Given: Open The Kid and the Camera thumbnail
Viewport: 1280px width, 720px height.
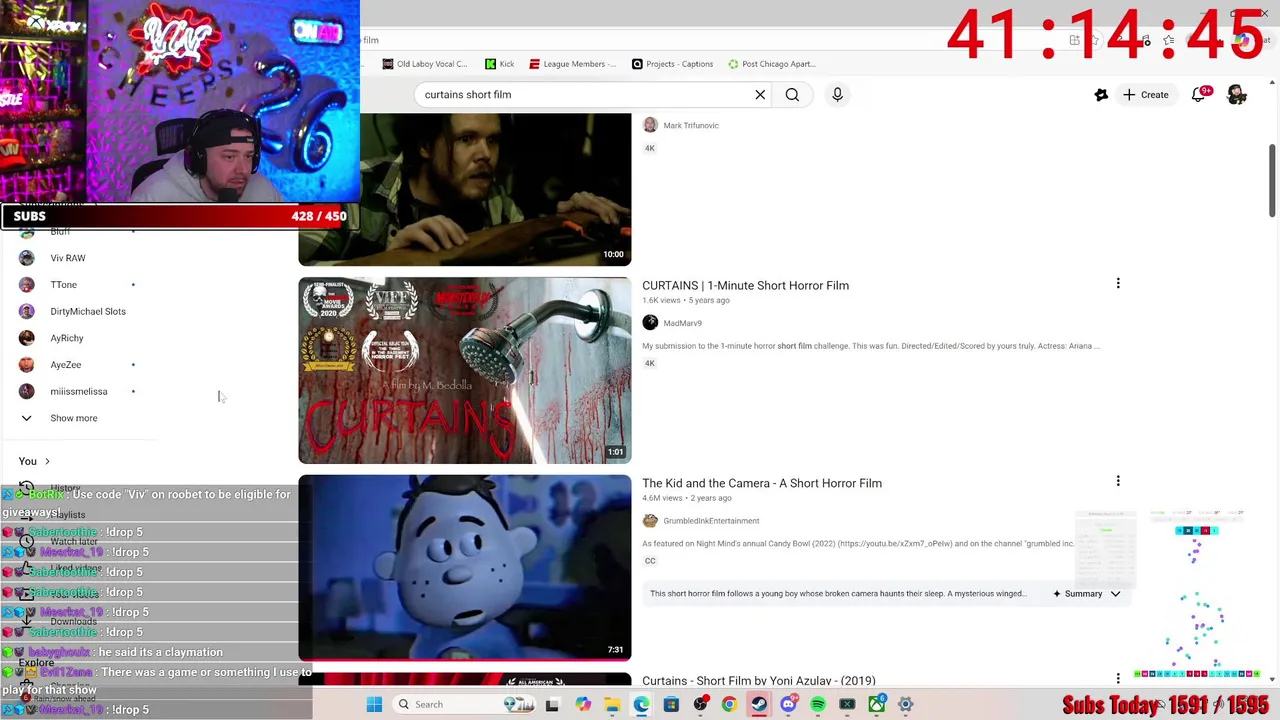Looking at the screenshot, I should pos(465,567).
